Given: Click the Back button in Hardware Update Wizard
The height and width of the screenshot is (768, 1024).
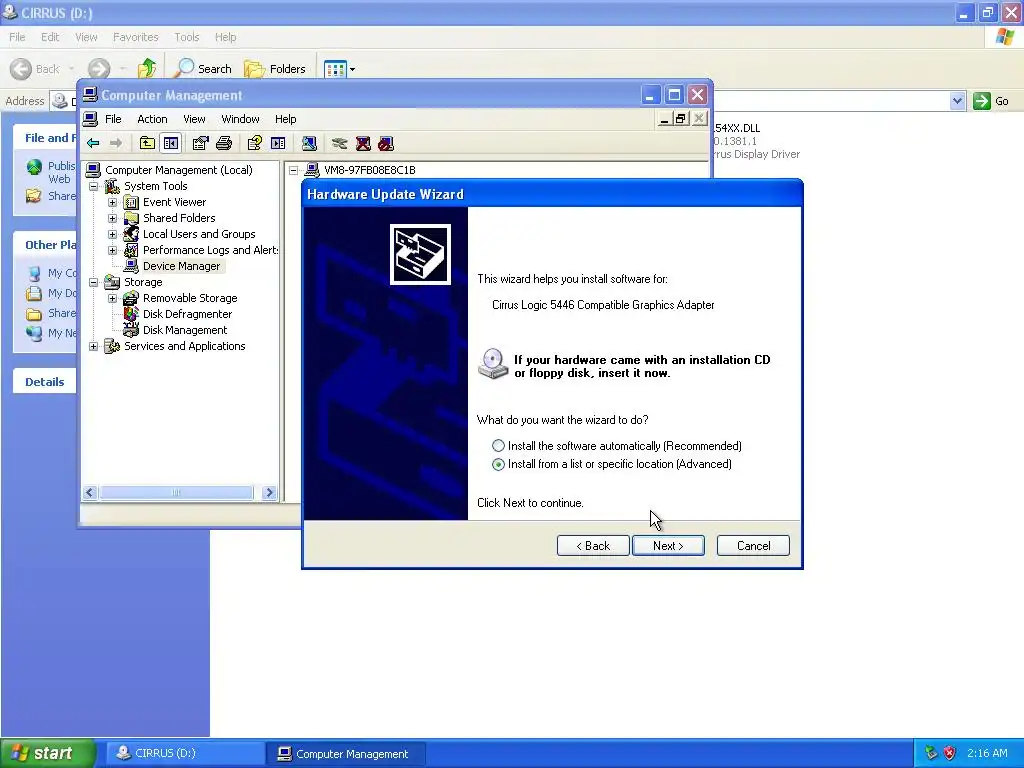Looking at the screenshot, I should [x=593, y=546].
